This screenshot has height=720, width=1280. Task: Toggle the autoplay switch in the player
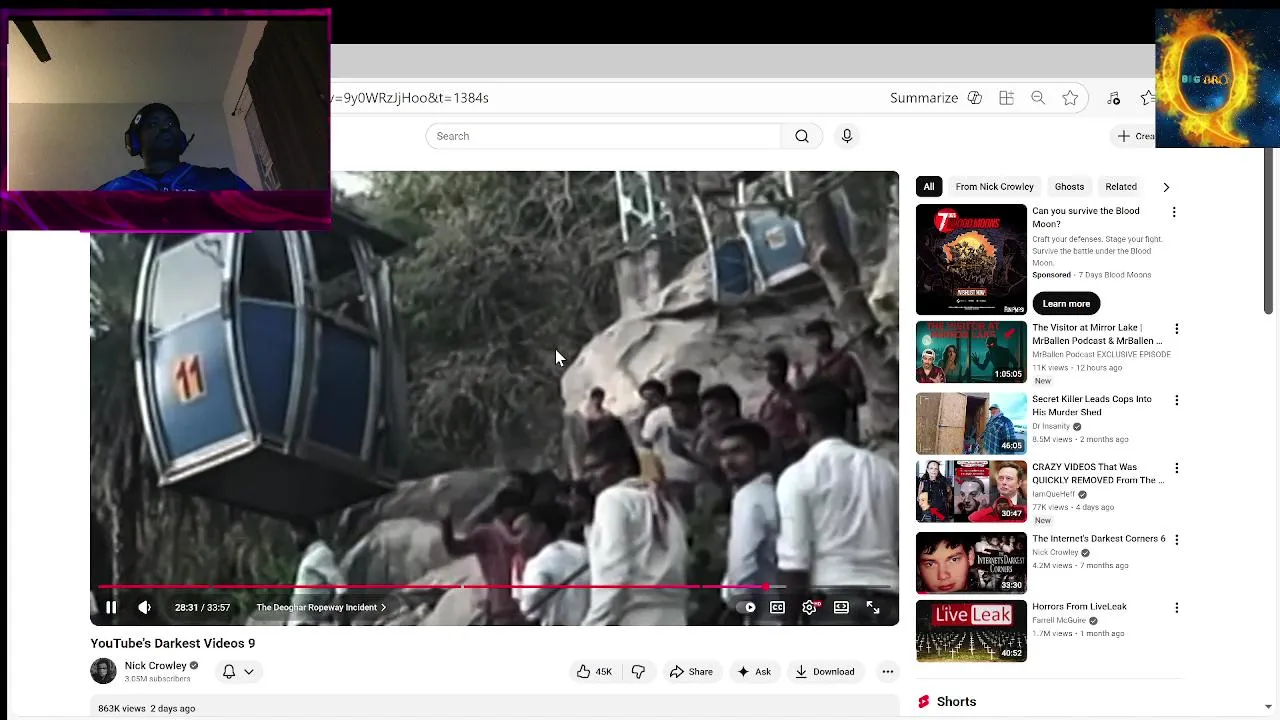pyautogui.click(x=748, y=607)
